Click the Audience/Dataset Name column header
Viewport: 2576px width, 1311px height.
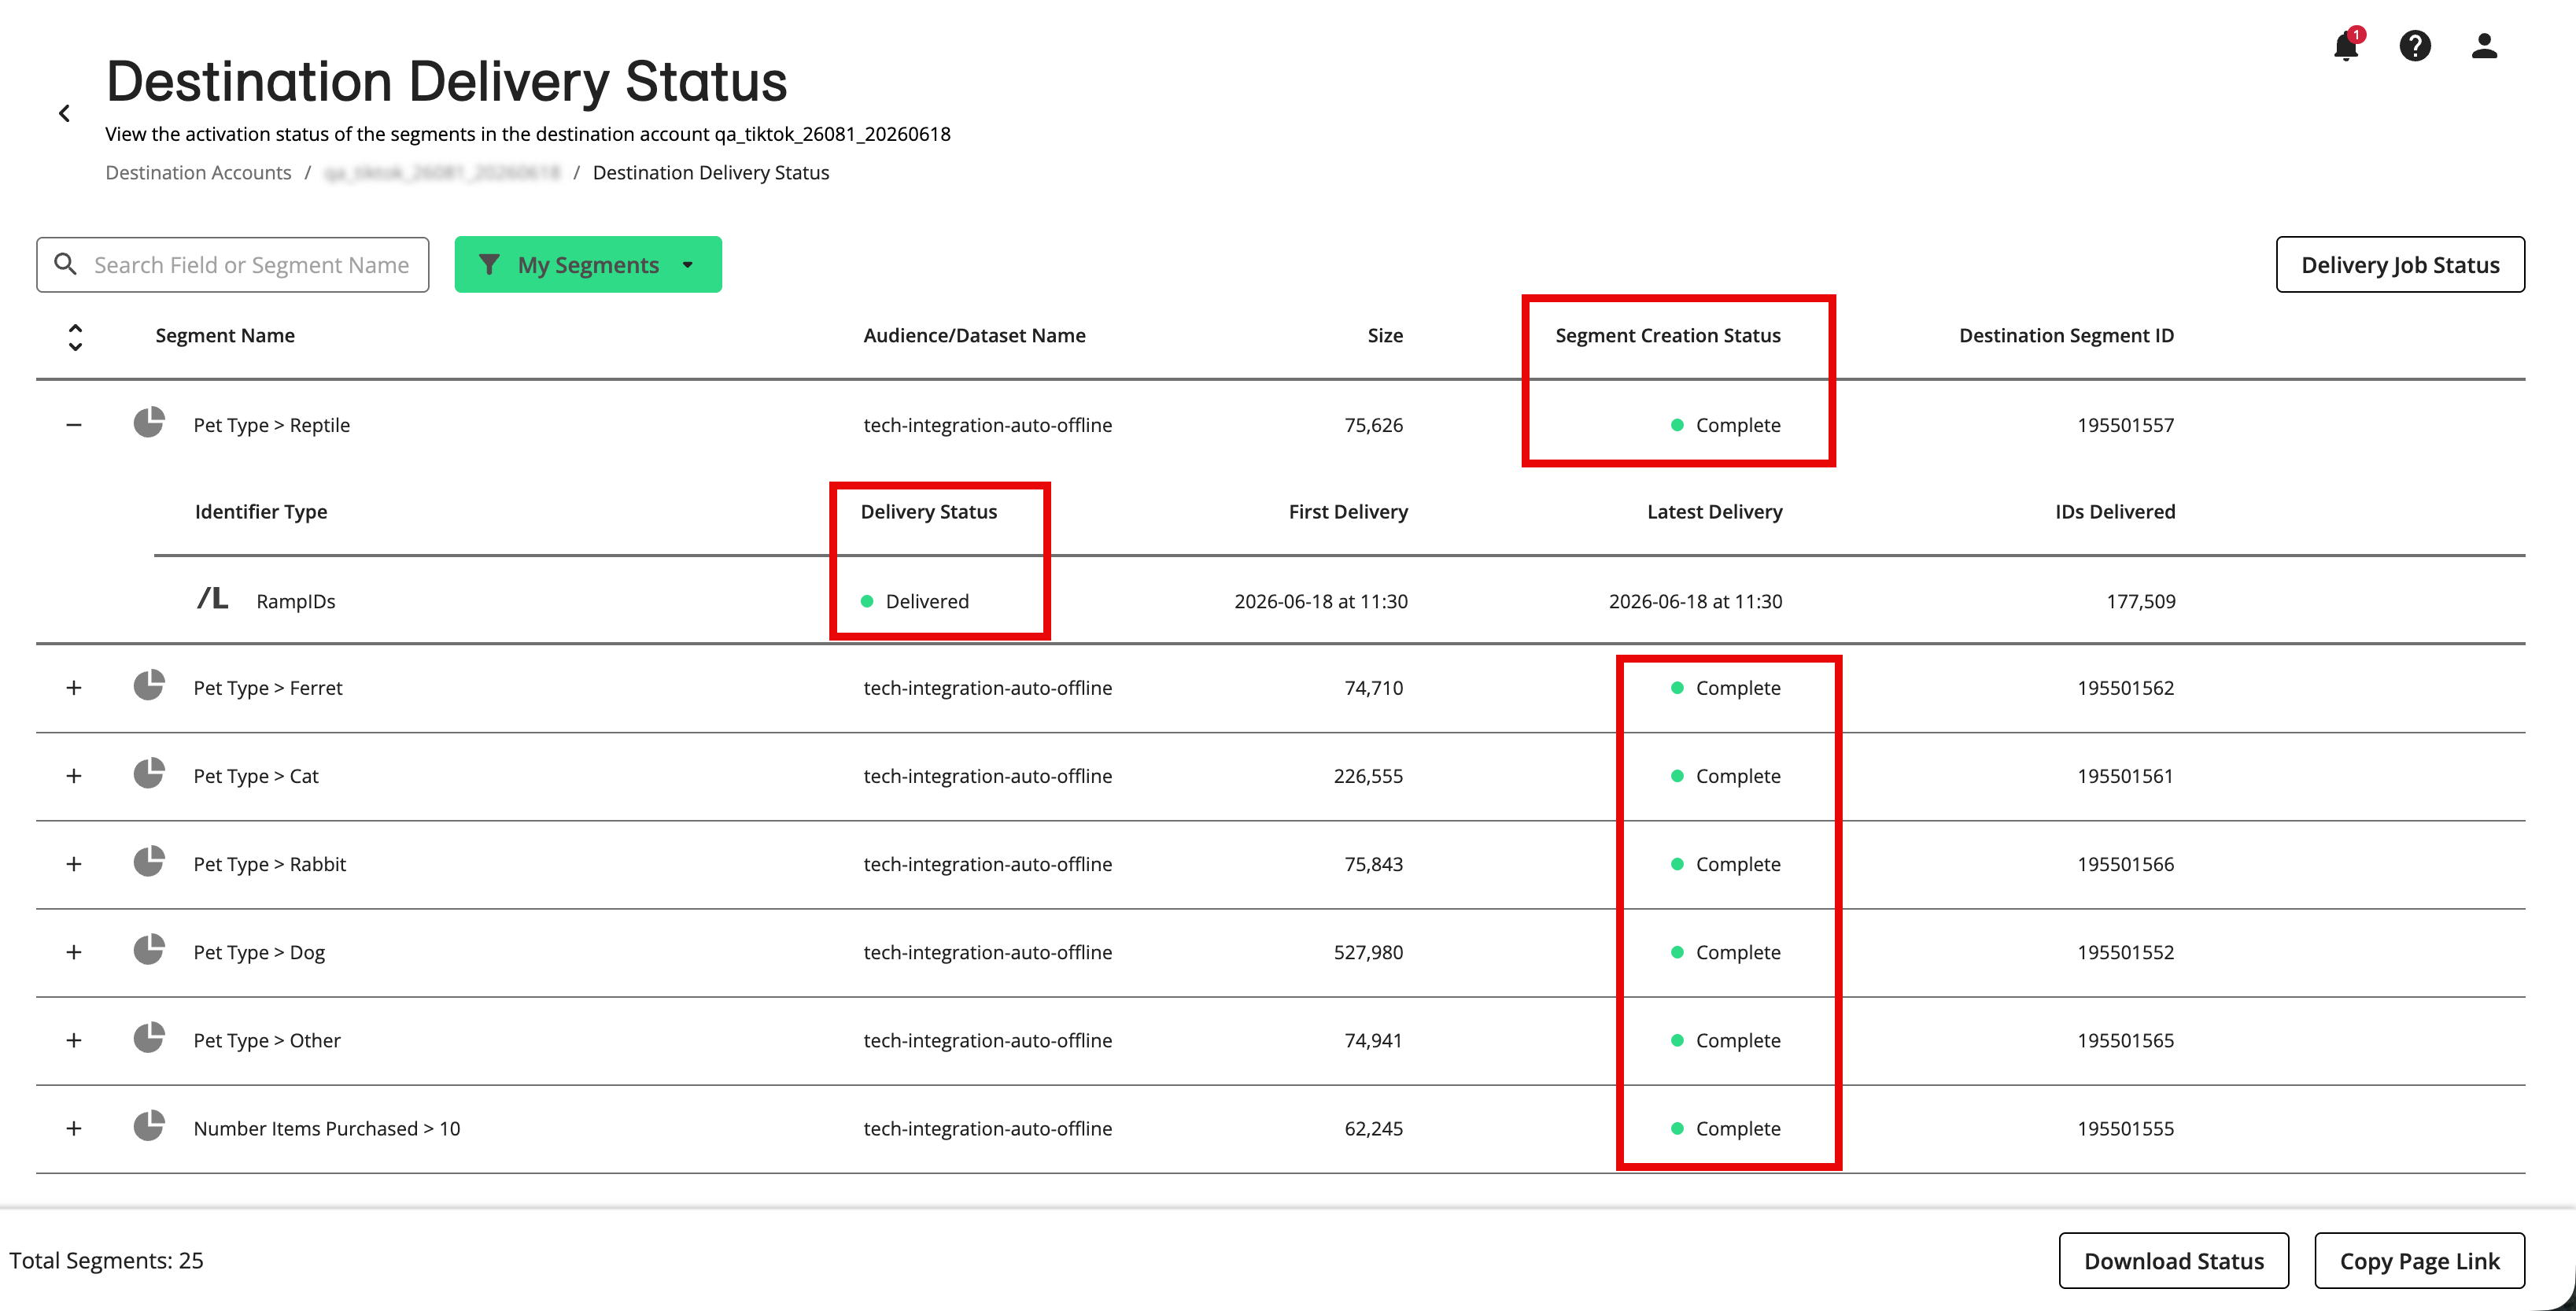[x=975, y=336]
